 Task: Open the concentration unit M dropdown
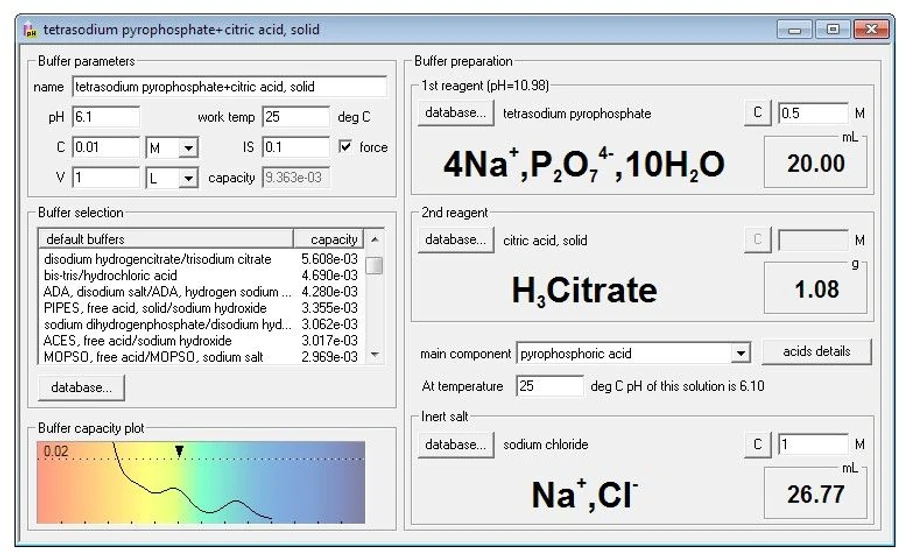(x=188, y=148)
